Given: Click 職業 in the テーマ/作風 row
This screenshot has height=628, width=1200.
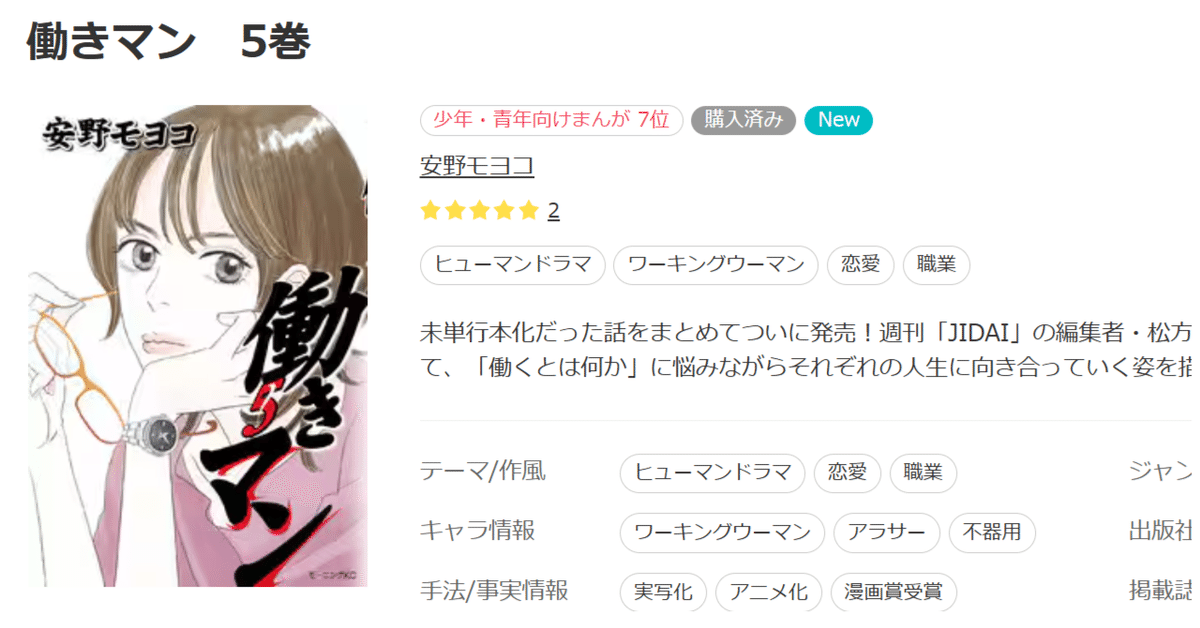Looking at the screenshot, I should pyautogui.click(x=923, y=473).
